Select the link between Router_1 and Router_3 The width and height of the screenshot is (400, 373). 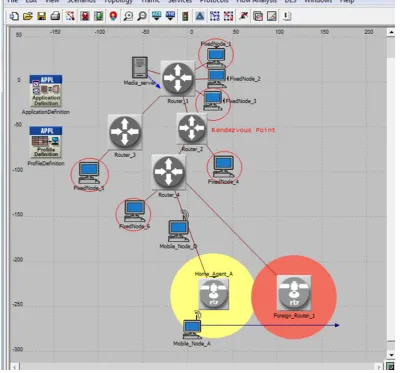tap(152, 105)
